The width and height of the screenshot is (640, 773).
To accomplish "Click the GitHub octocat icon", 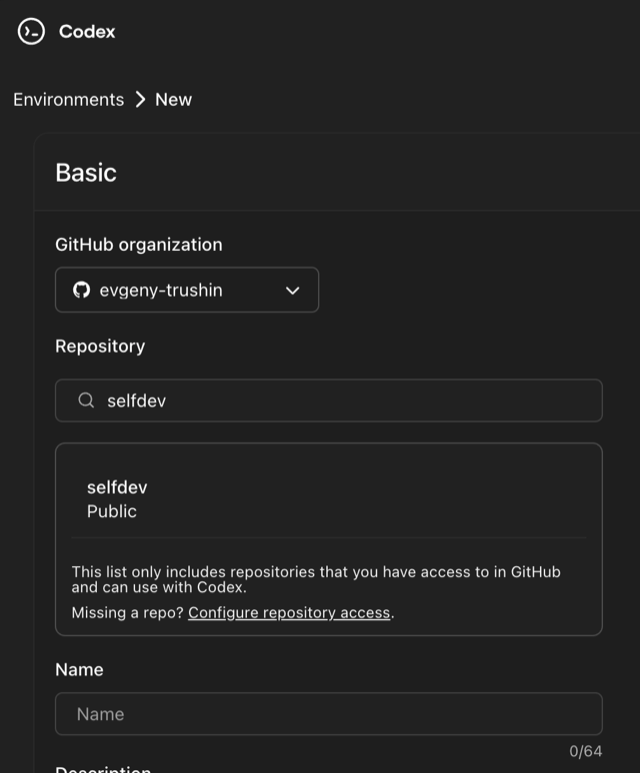I will [81, 290].
